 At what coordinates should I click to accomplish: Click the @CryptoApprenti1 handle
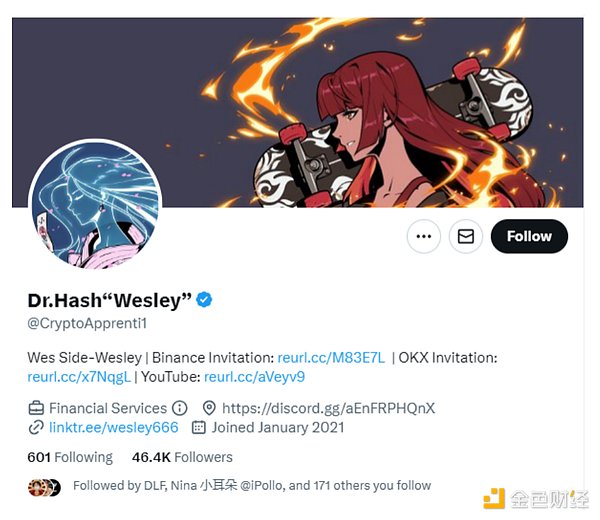(87, 323)
